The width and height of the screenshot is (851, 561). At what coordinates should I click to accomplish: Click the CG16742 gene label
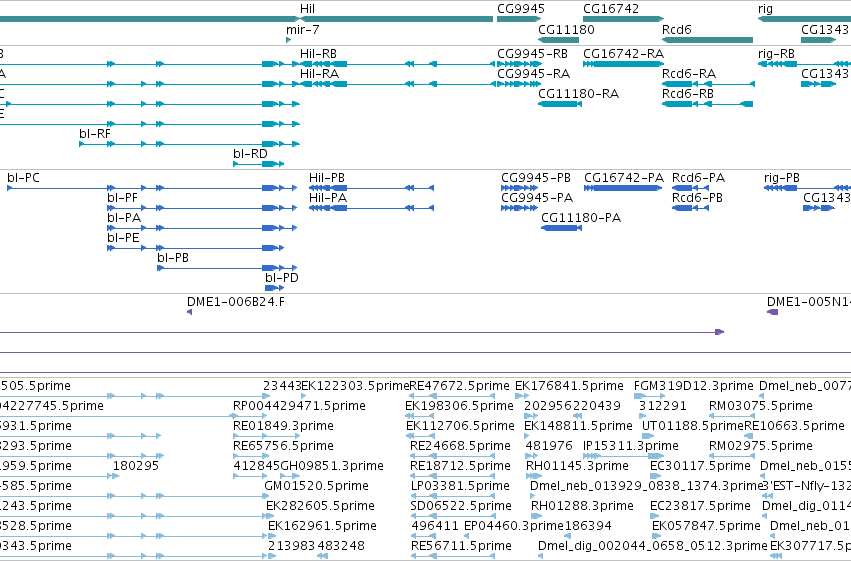tap(611, 9)
